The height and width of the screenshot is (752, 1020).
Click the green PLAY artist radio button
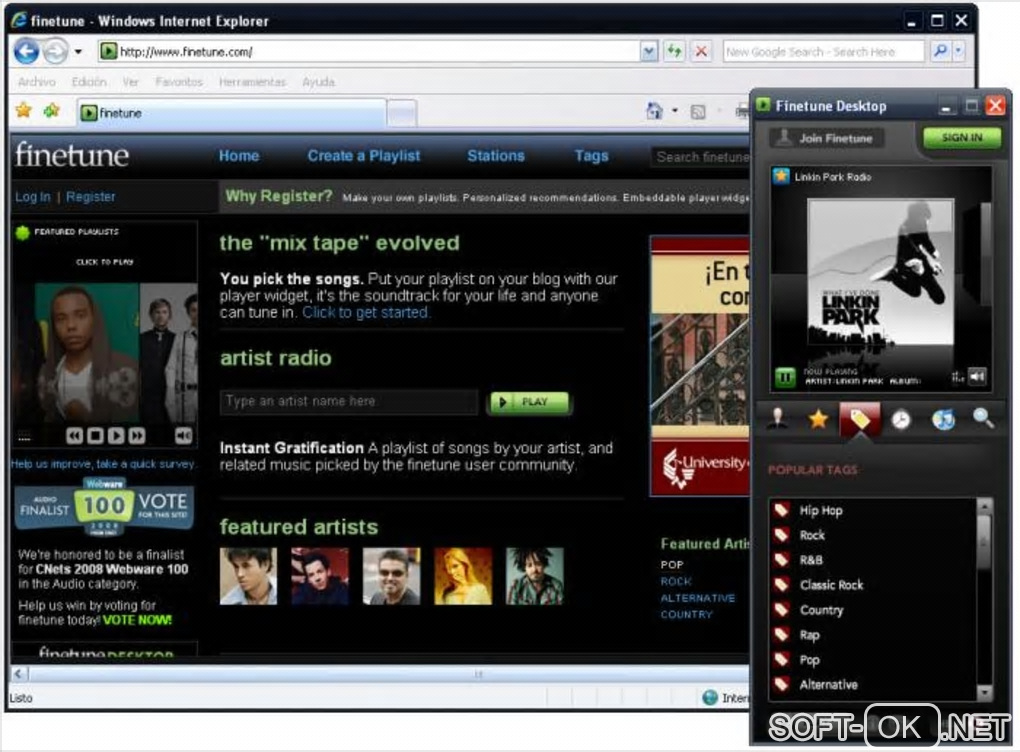530,402
